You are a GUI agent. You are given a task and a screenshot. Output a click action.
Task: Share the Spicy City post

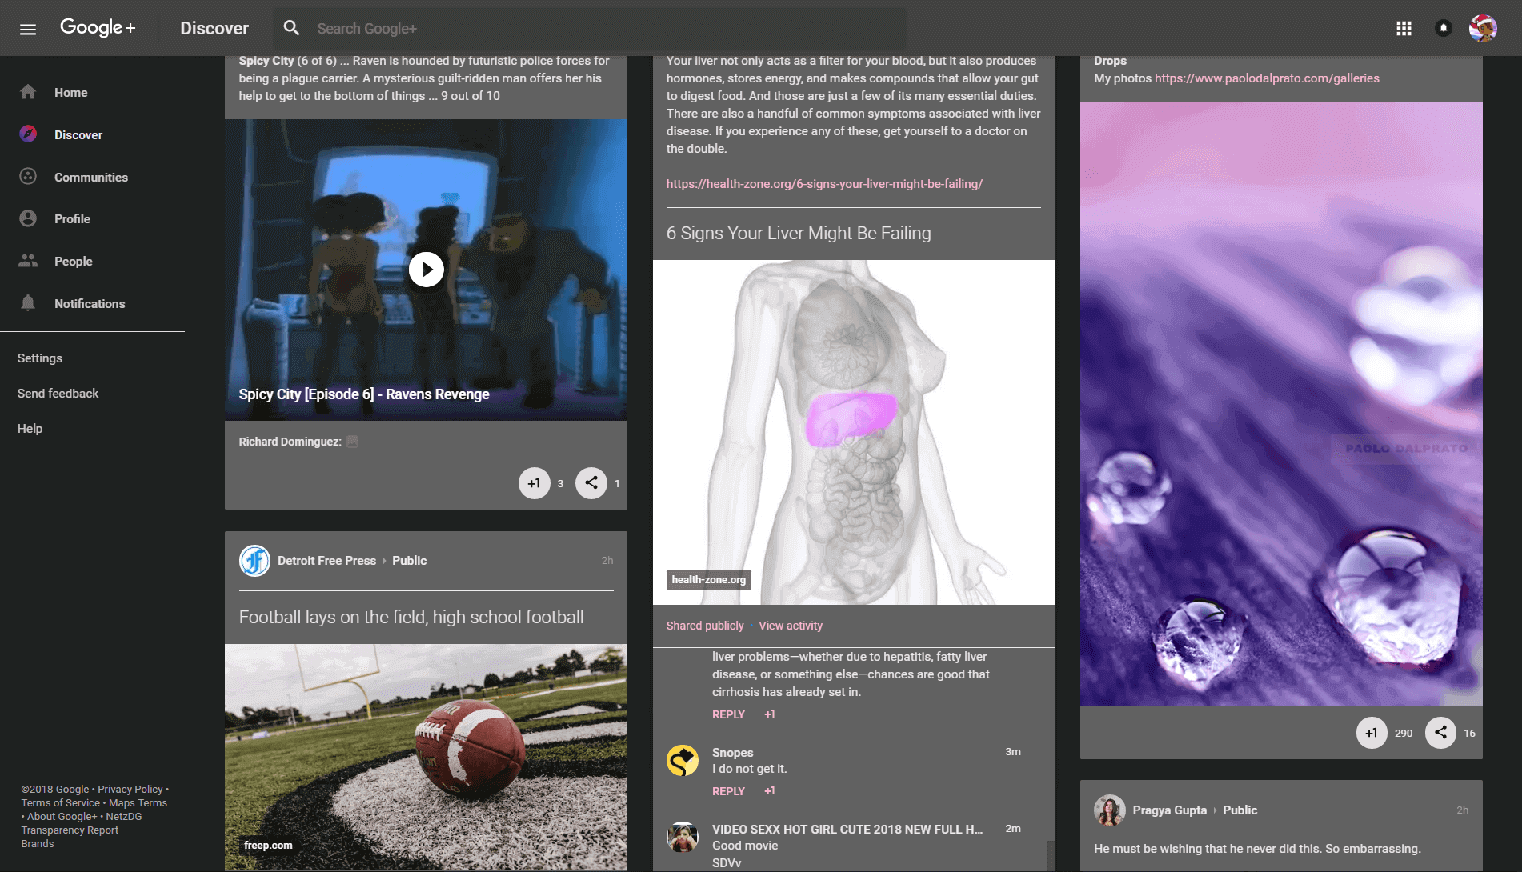(591, 483)
